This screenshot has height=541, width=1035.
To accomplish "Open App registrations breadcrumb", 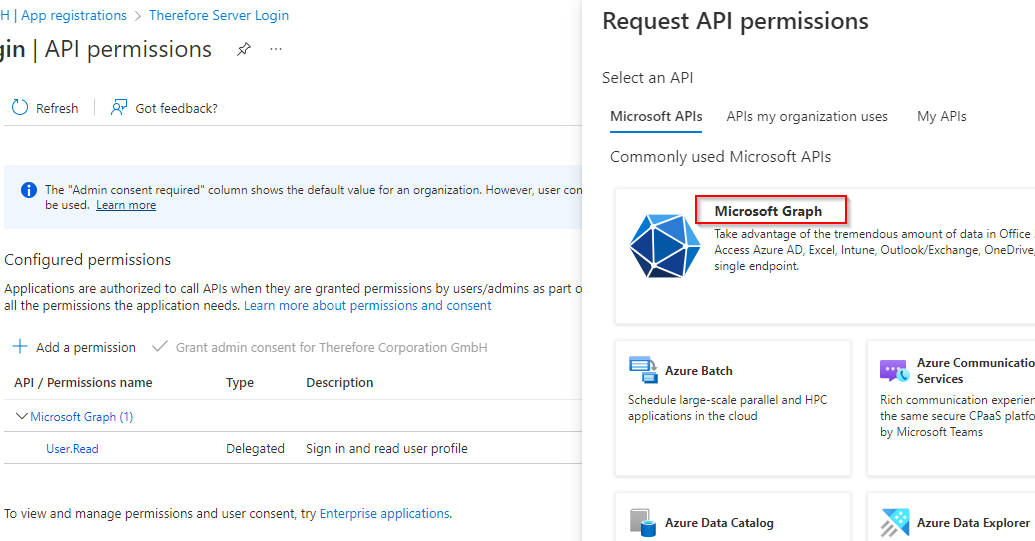I will (73, 15).
